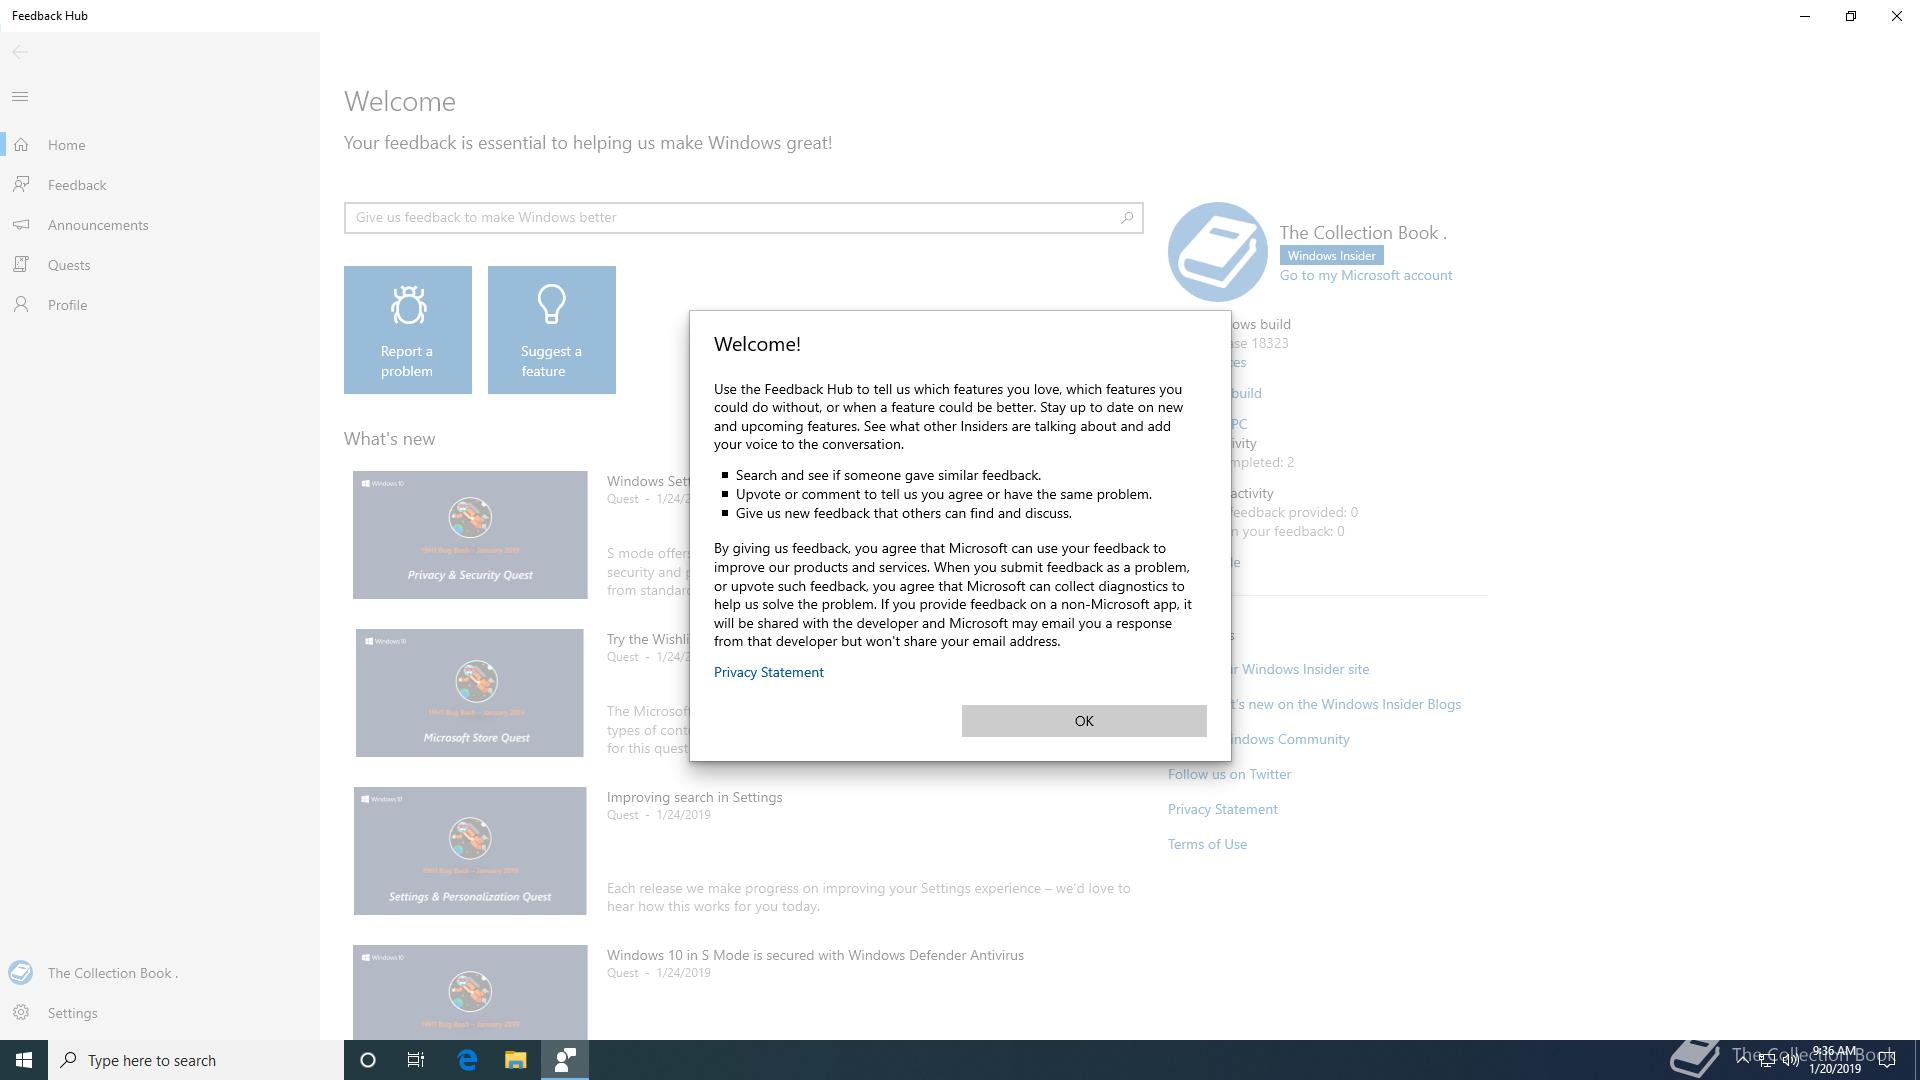
Task: Open Settings & Personalization Quest thumbnail
Action: pyautogui.click(x=470, y=851)
